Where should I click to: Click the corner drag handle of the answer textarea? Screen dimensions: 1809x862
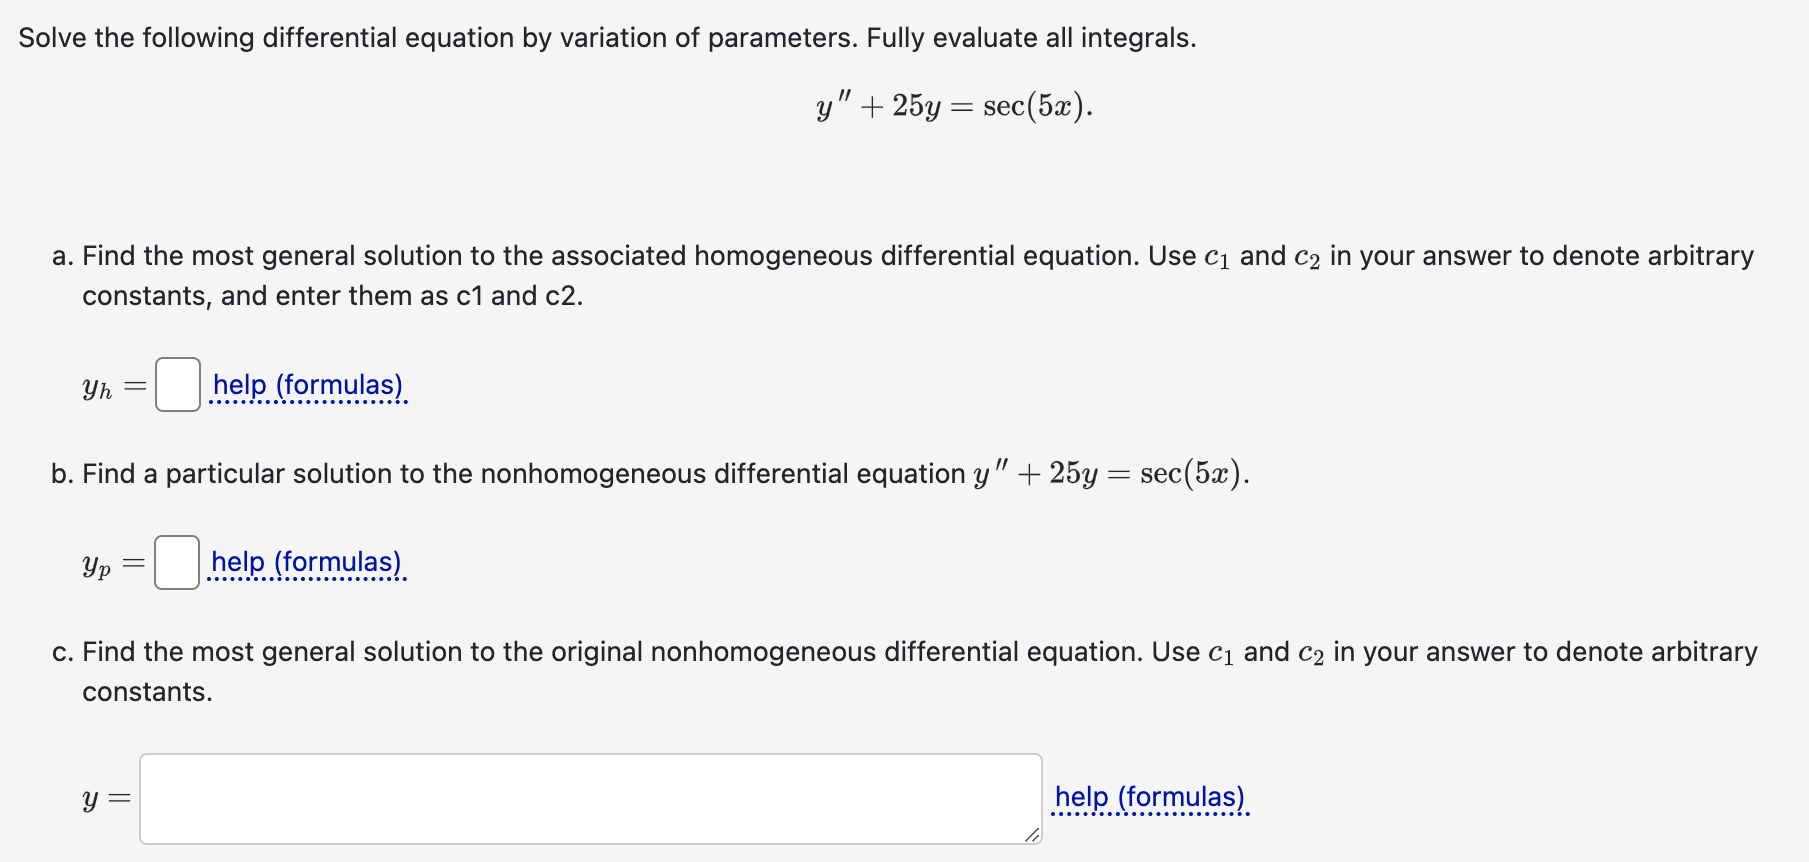1030,836
